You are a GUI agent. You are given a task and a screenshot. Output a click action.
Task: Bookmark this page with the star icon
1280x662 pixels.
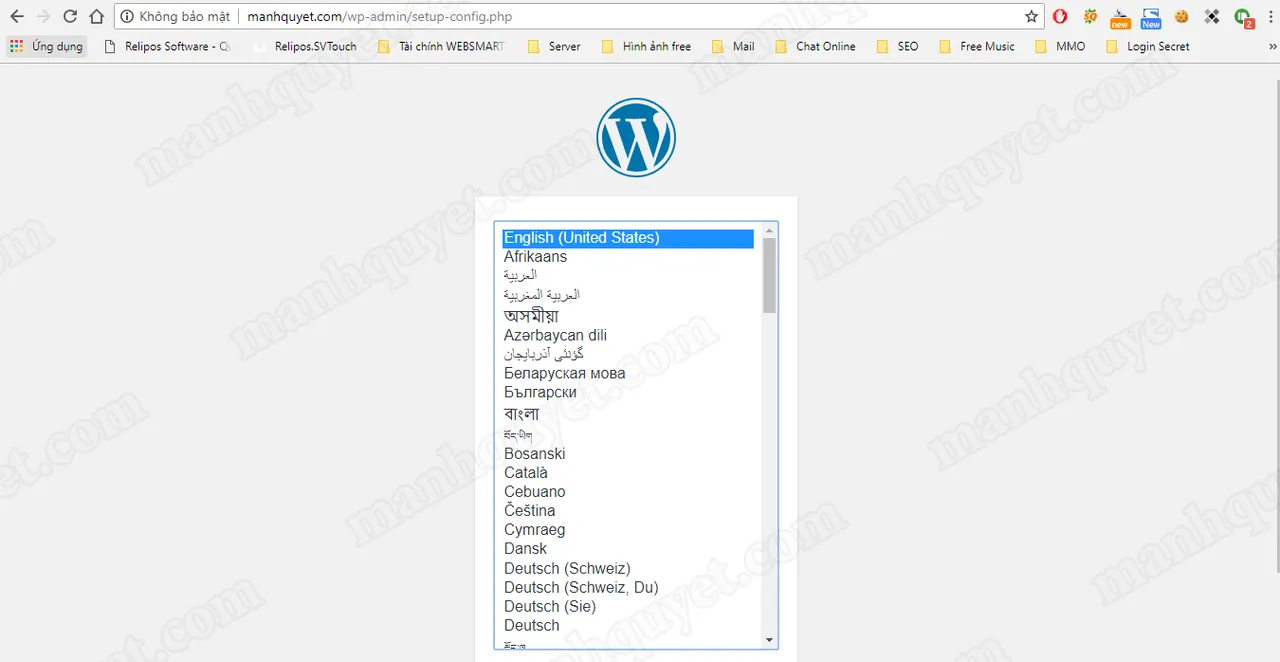[1031, 16]
